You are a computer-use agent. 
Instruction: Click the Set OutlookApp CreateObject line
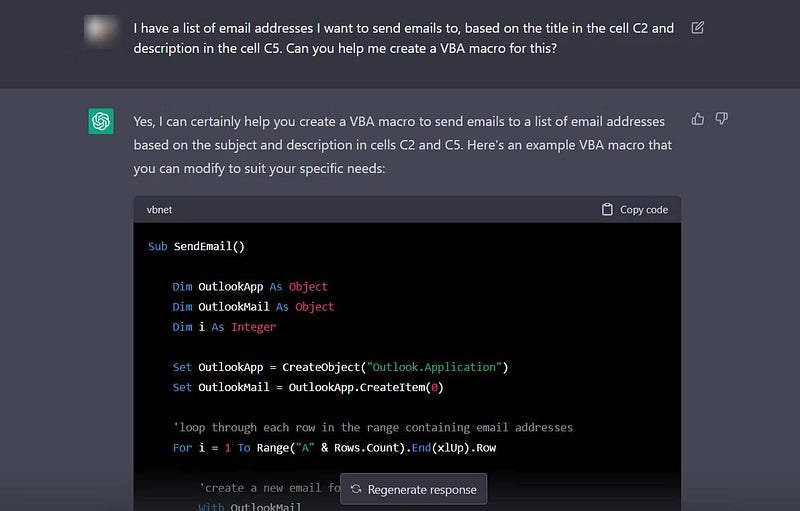click(340, 367)
